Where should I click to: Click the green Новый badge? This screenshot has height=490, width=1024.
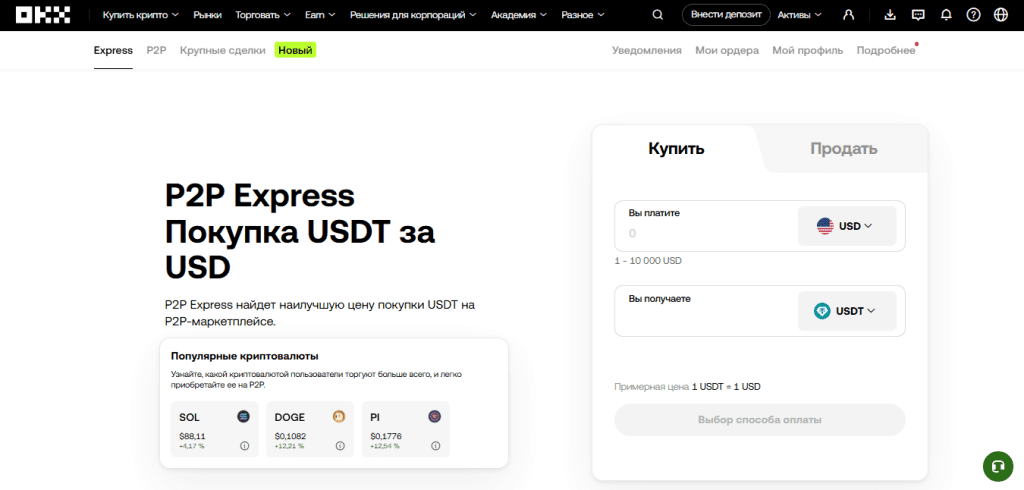click(295, 50)
